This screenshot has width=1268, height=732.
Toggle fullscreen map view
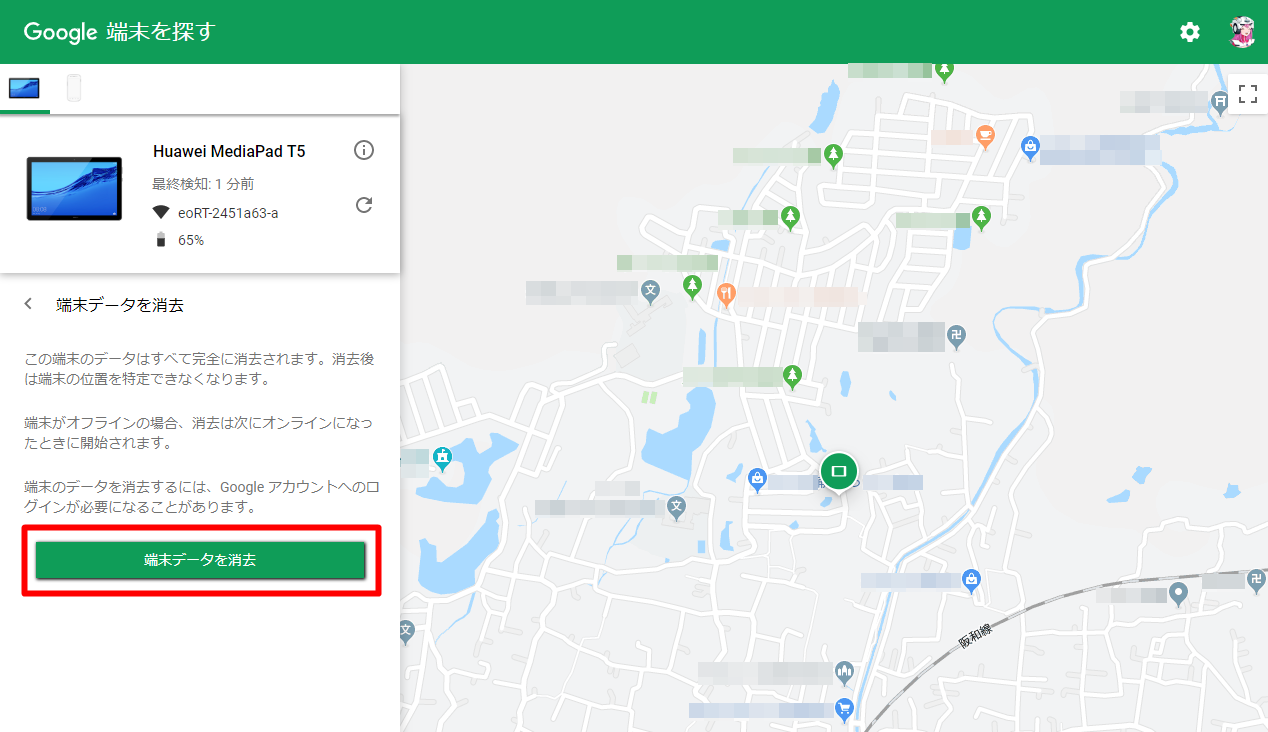point(1247,95)
